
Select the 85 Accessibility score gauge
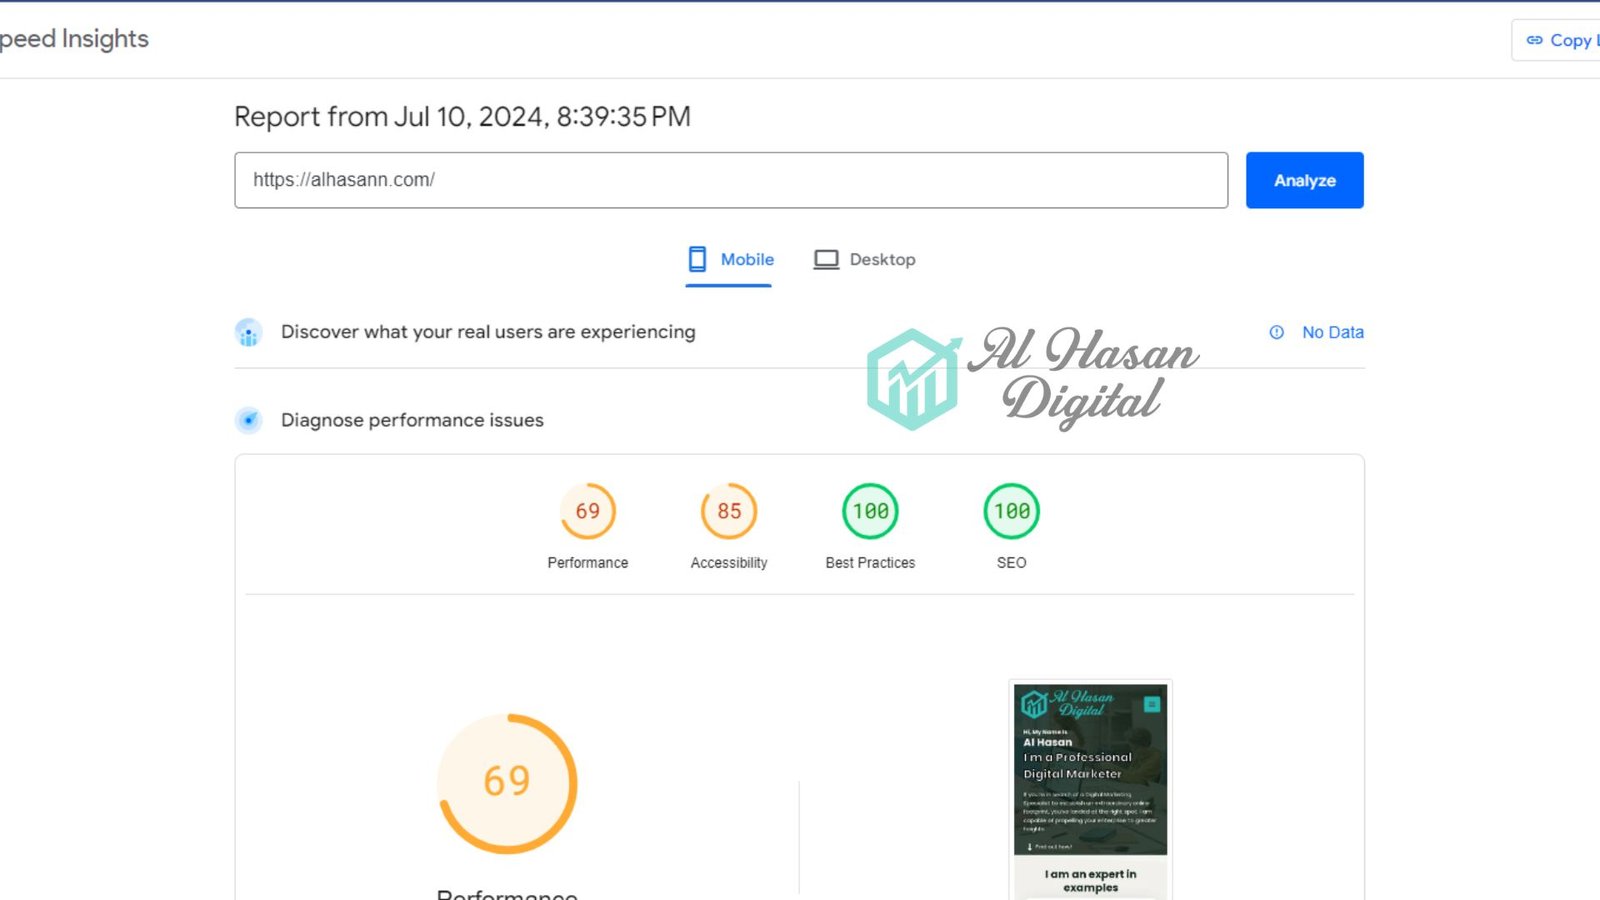(729, 511)
